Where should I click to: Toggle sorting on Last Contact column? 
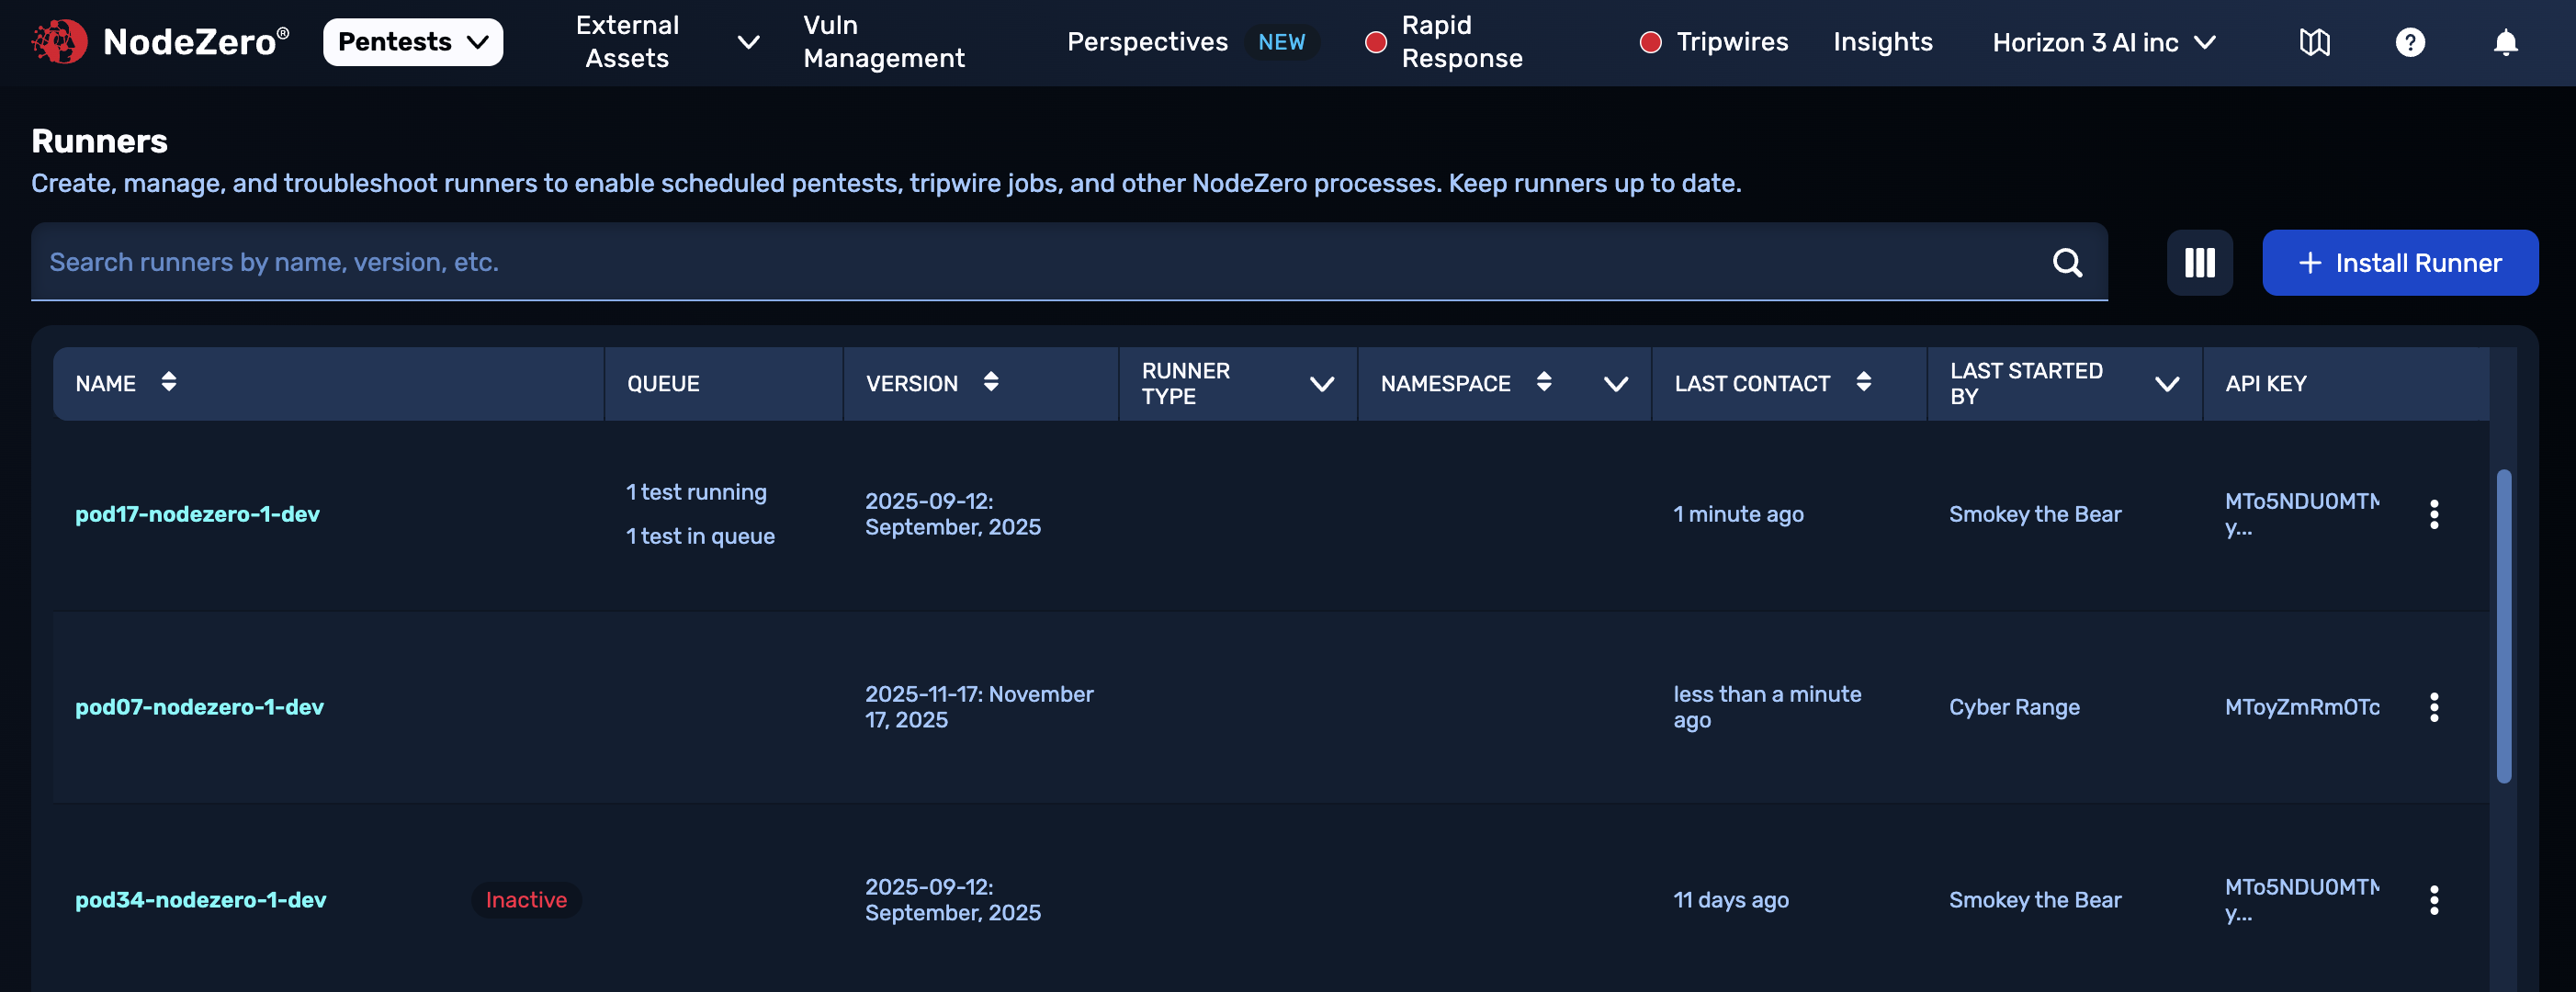(1863, 382)
